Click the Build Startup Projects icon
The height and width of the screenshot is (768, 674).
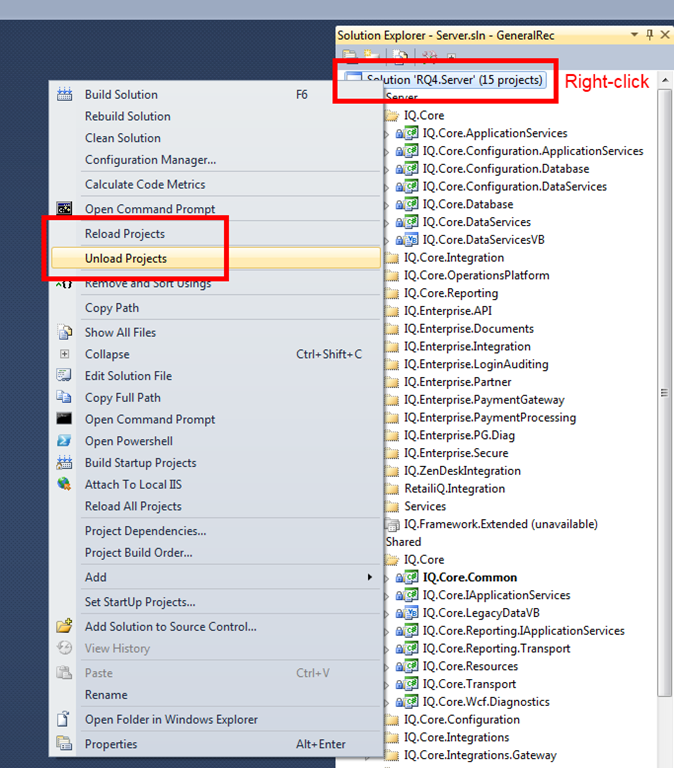click(x=64, y=462)
